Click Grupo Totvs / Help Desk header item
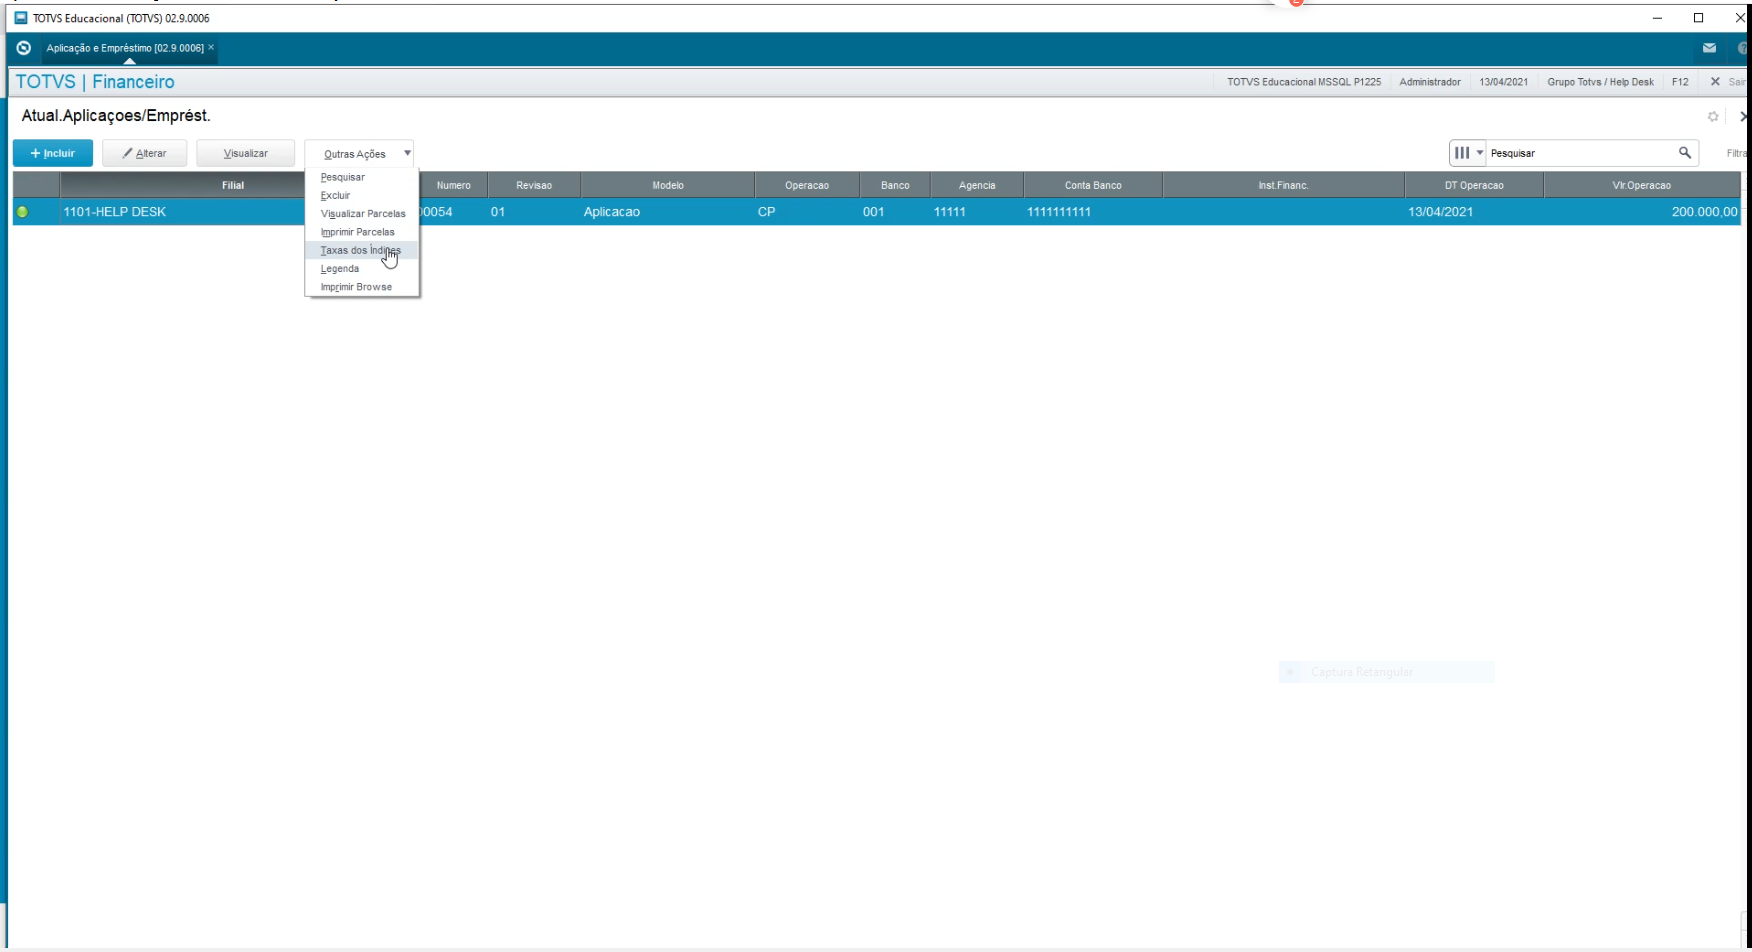Screen dimensions: 1752x952 (x=1600, y=82)
